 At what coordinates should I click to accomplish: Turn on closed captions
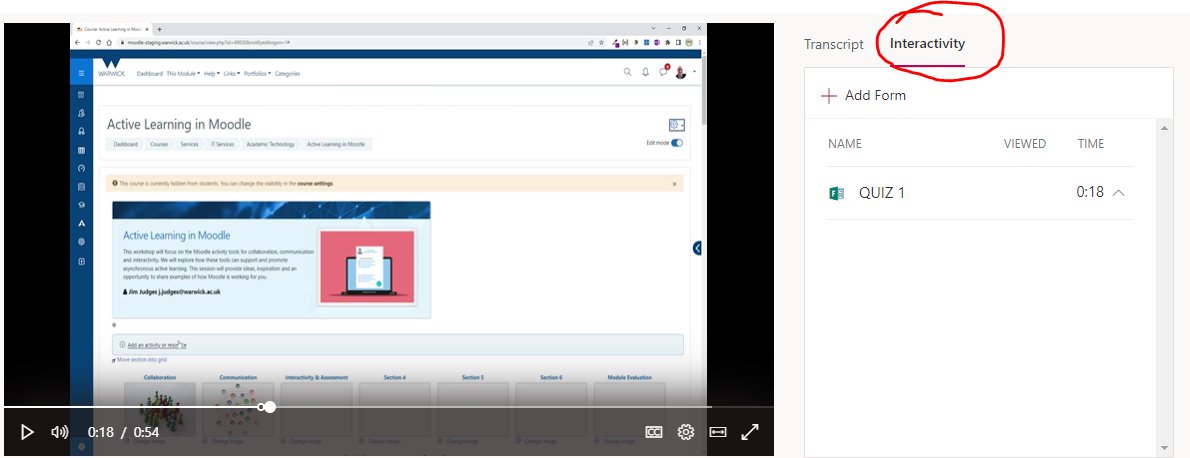tap(653, 432)
